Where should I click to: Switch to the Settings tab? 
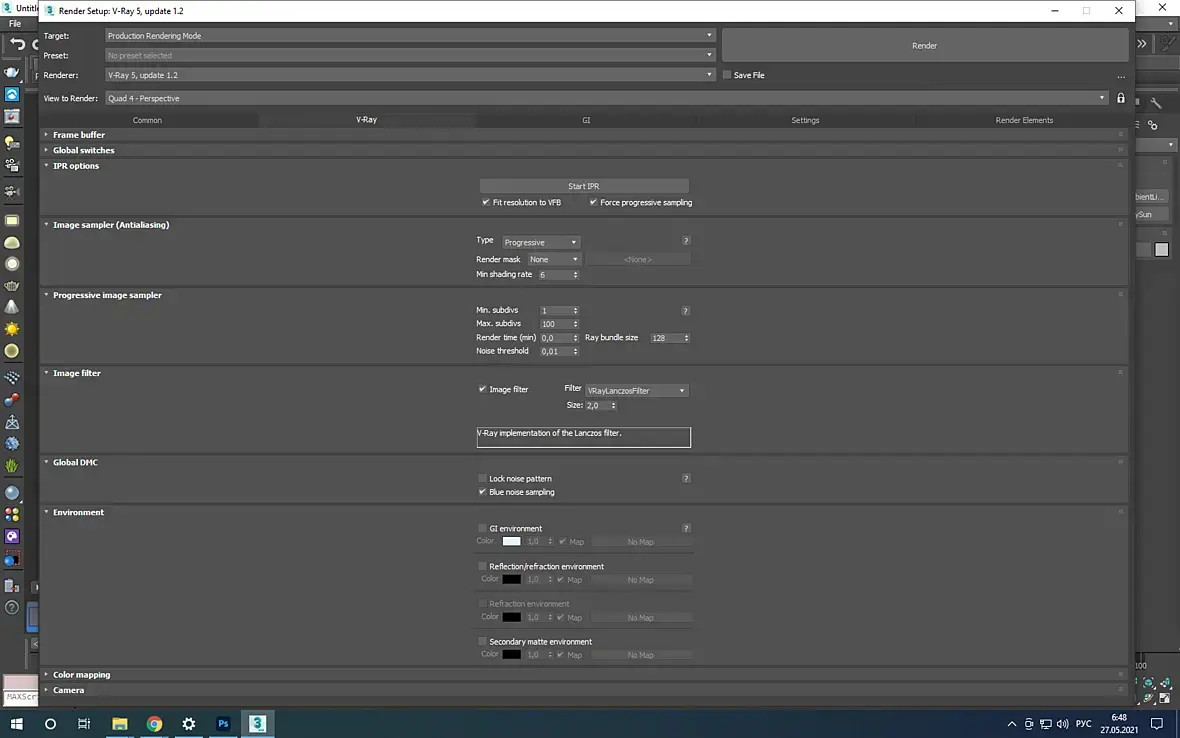click(x=805, y=120)
